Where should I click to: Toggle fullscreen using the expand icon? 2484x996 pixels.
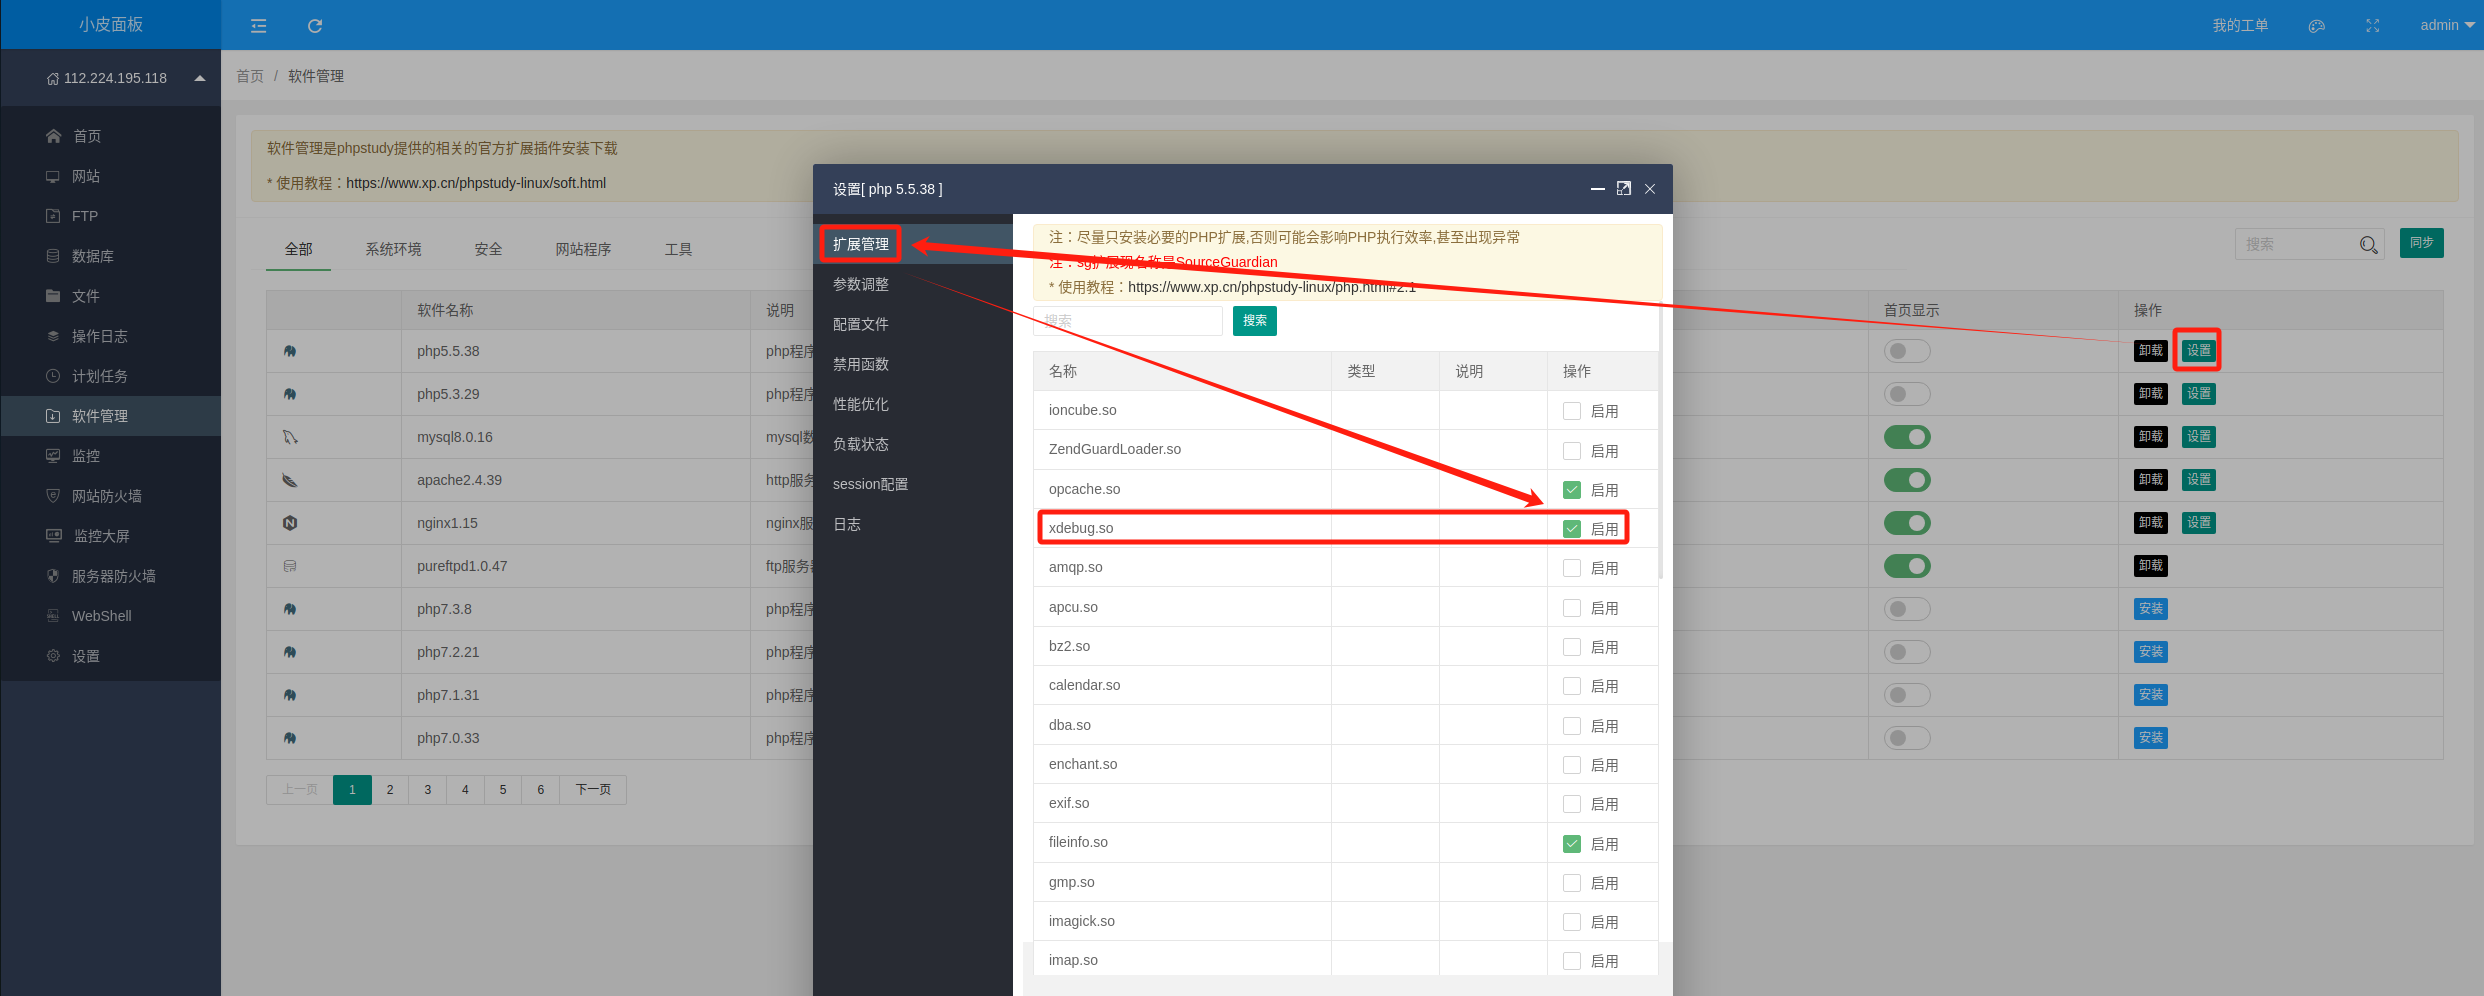tap(2372, 26)
